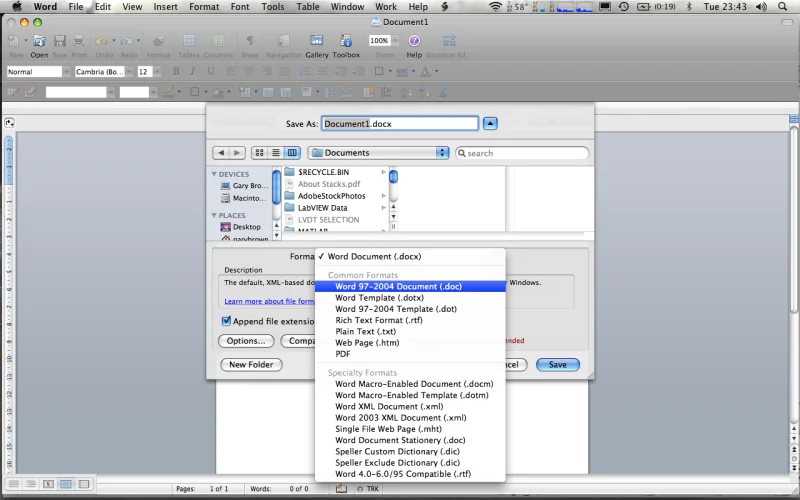This screenshot has width=800, height=500.
Task: Go back with the back arrow
Action: pyautogui.click(x=221, y=153)
